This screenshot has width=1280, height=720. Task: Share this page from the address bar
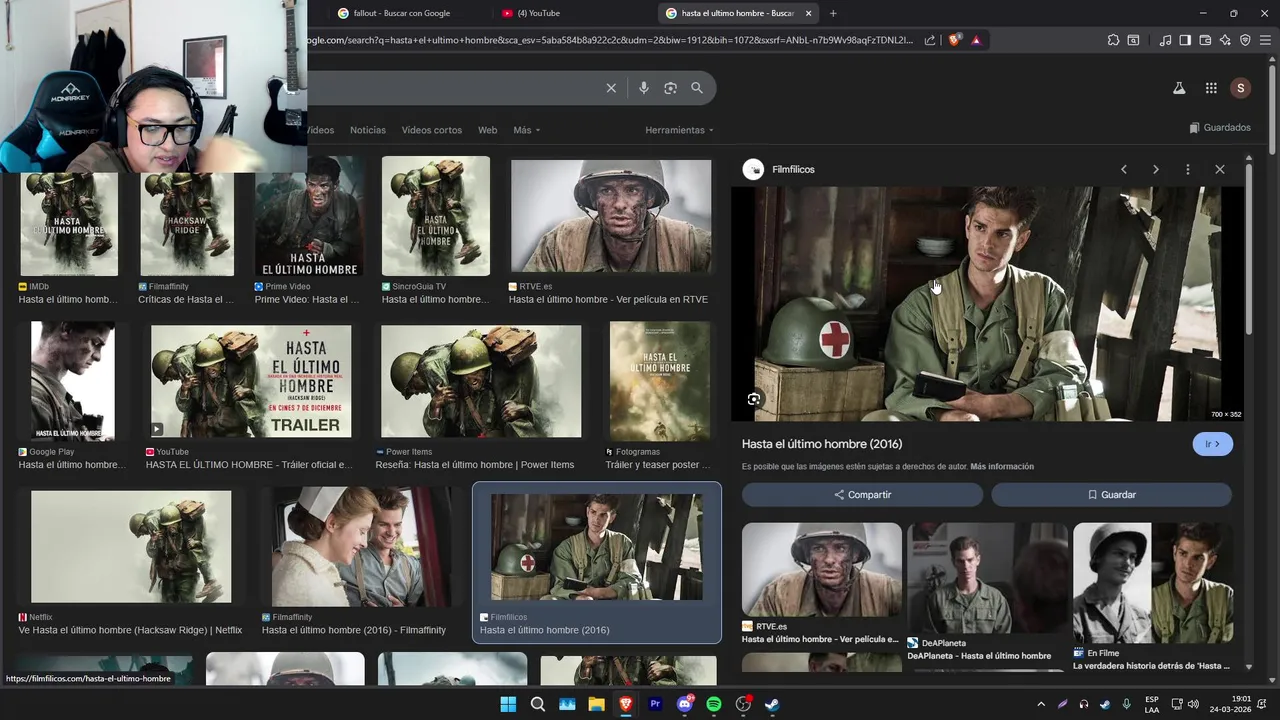point(930,40)
